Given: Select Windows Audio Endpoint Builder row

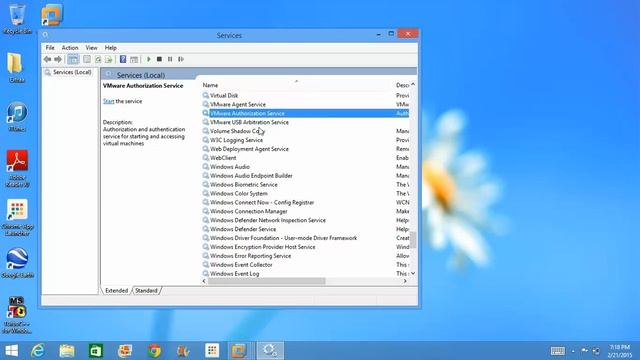Looking at the screenshot, I should coord(305,176).
